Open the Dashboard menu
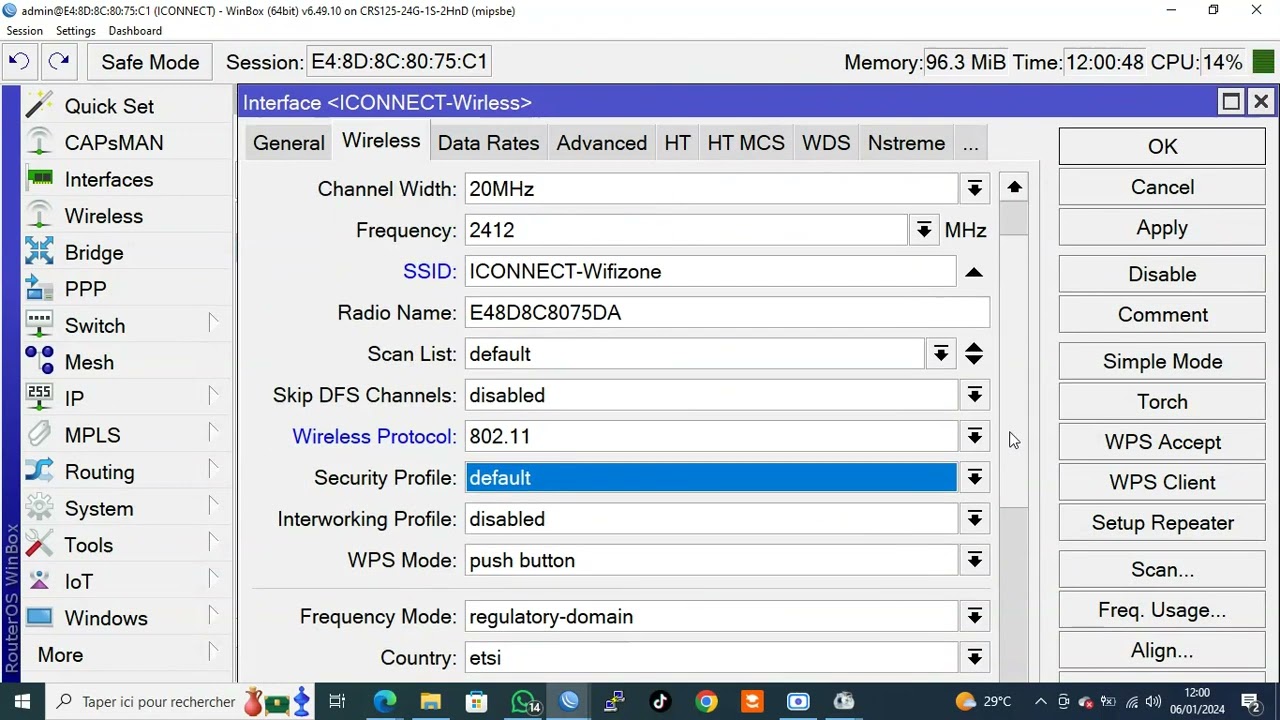1280x720 pixels. [x=135, y=31]
